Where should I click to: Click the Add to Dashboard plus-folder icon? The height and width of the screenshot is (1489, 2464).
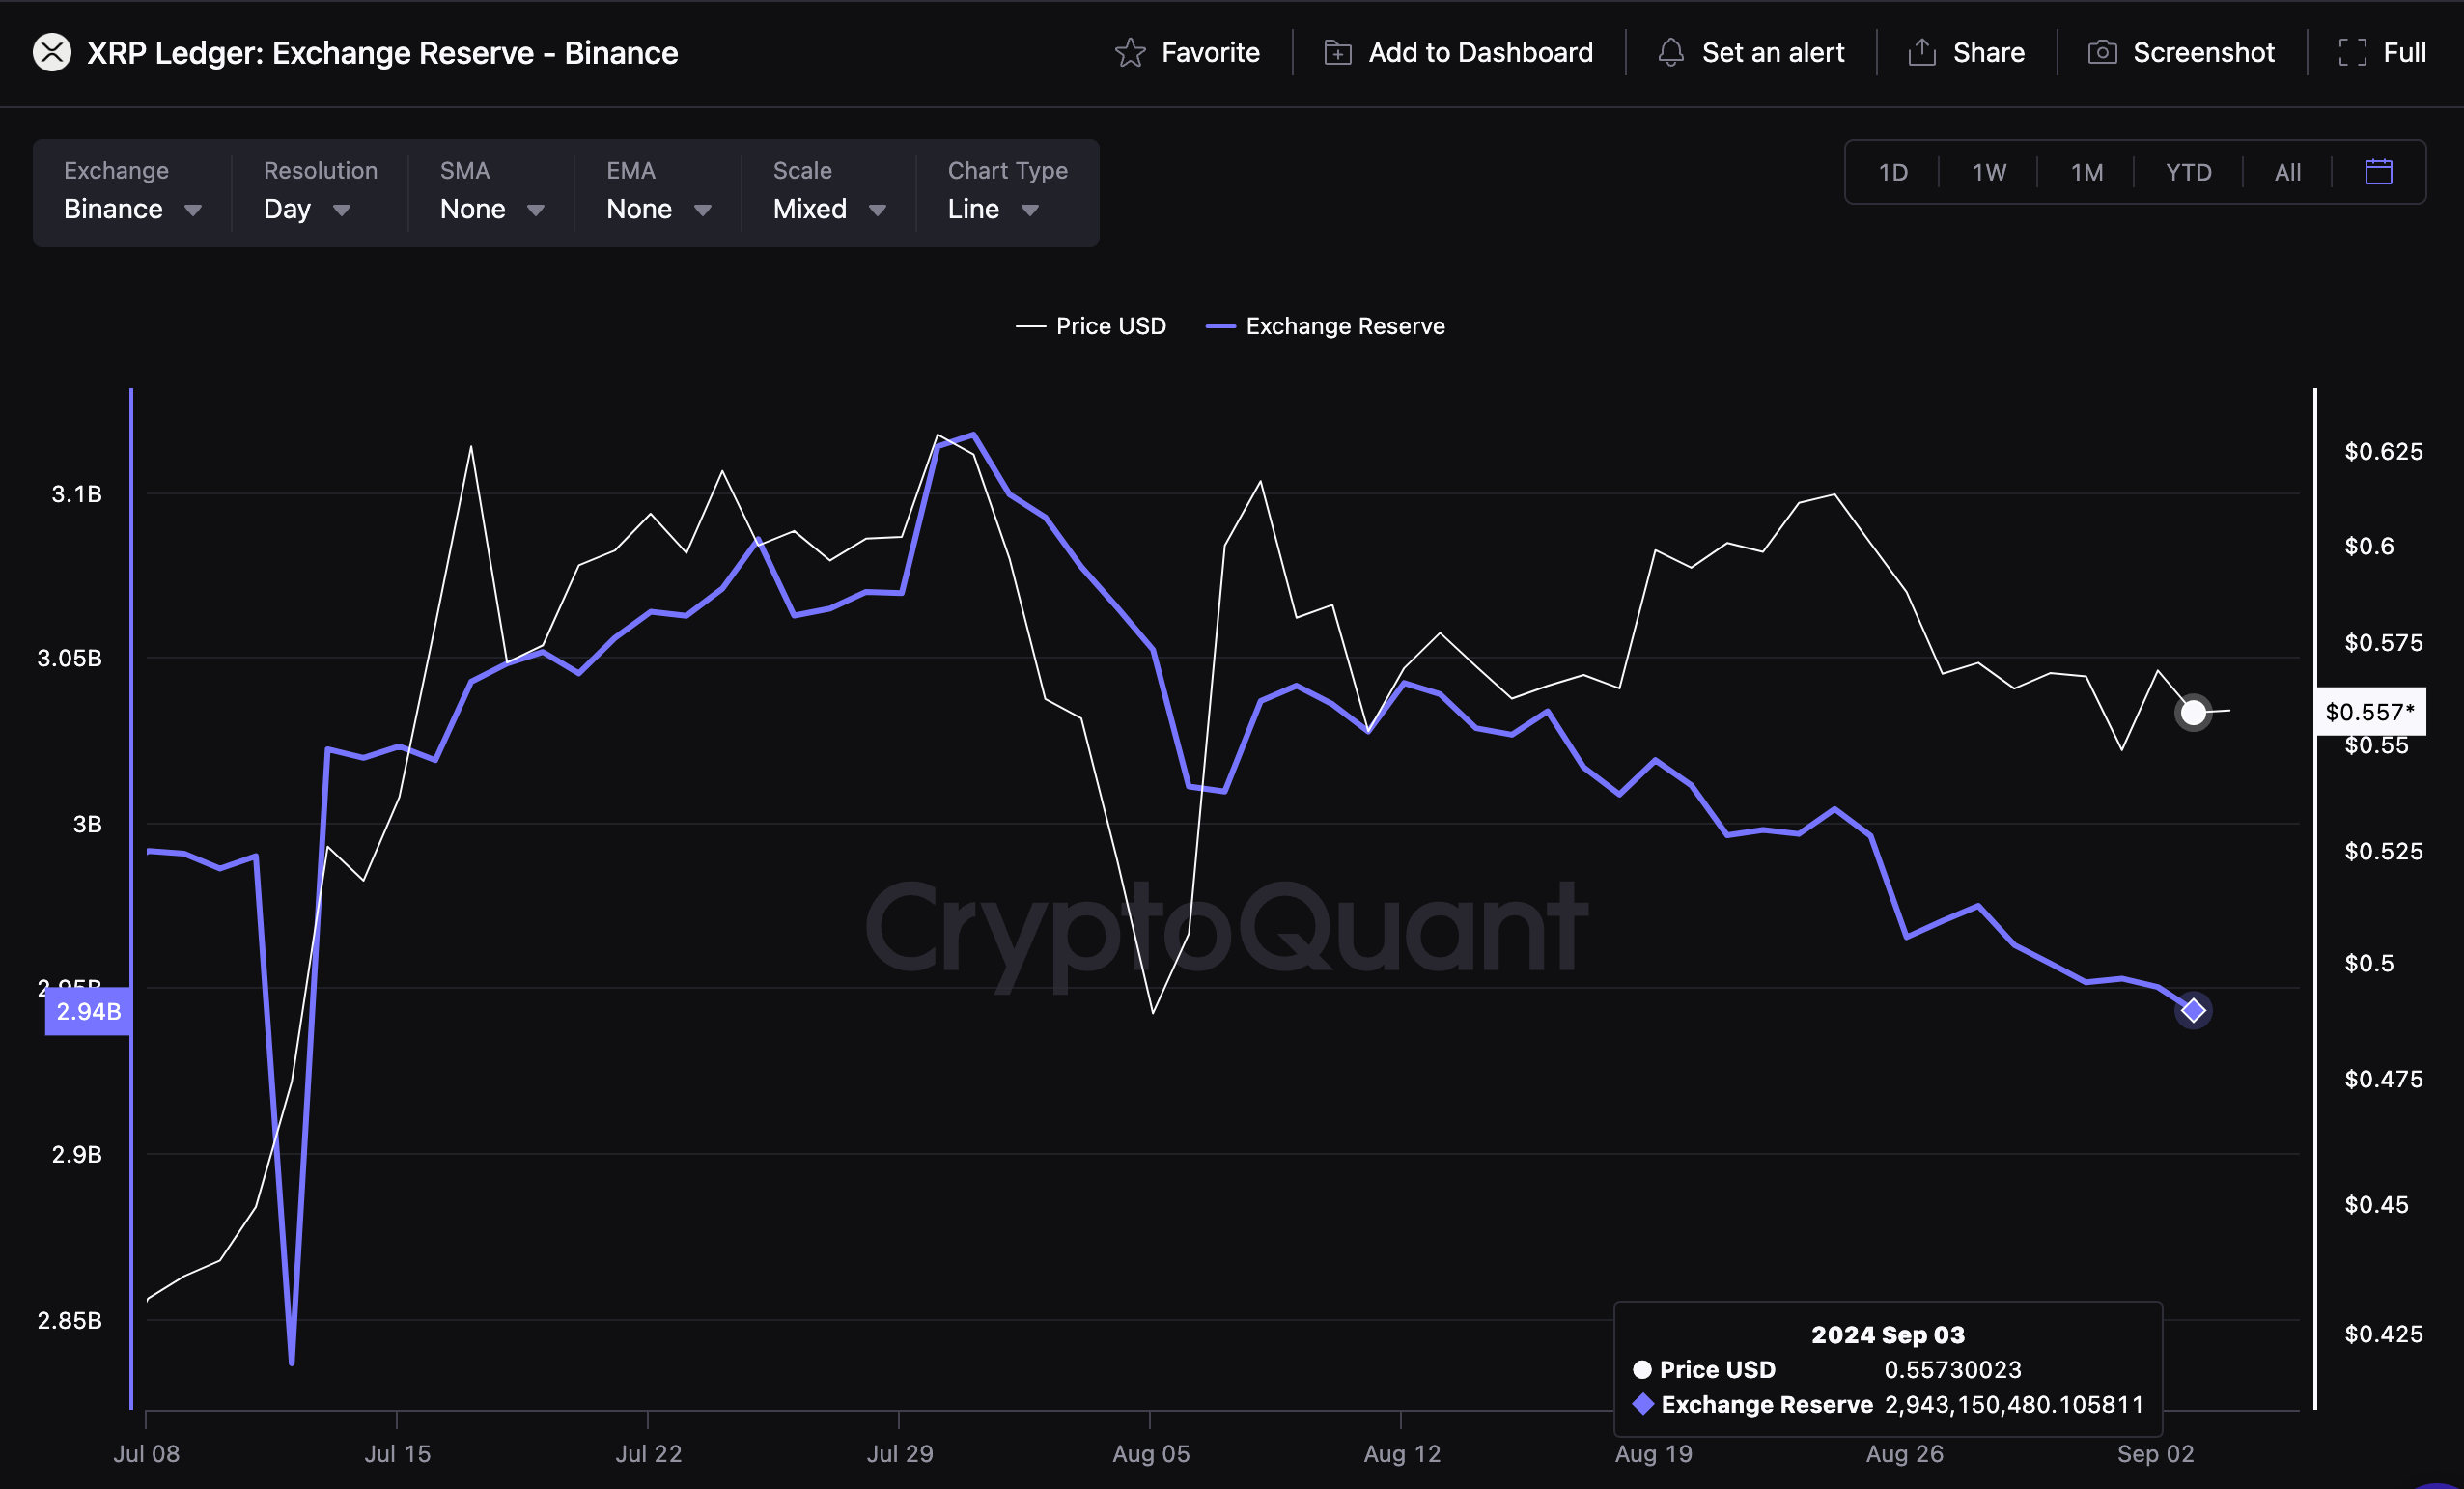point(1338,52)
